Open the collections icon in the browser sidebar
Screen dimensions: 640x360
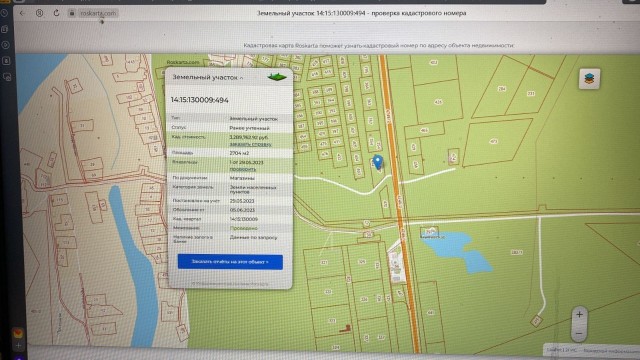coord(5,29)
